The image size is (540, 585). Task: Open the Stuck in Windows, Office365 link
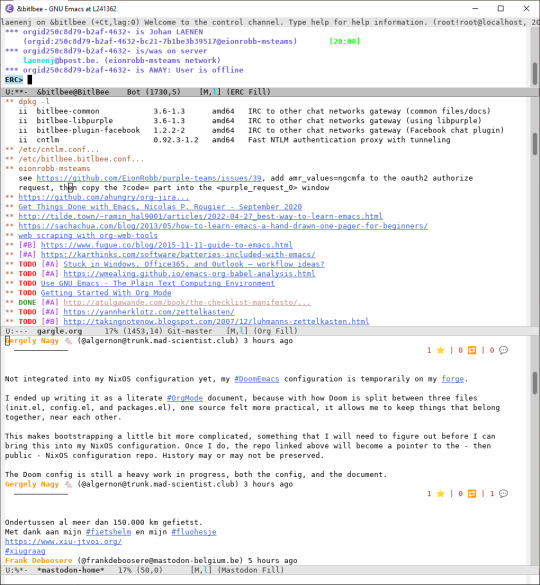coord(194,264)
